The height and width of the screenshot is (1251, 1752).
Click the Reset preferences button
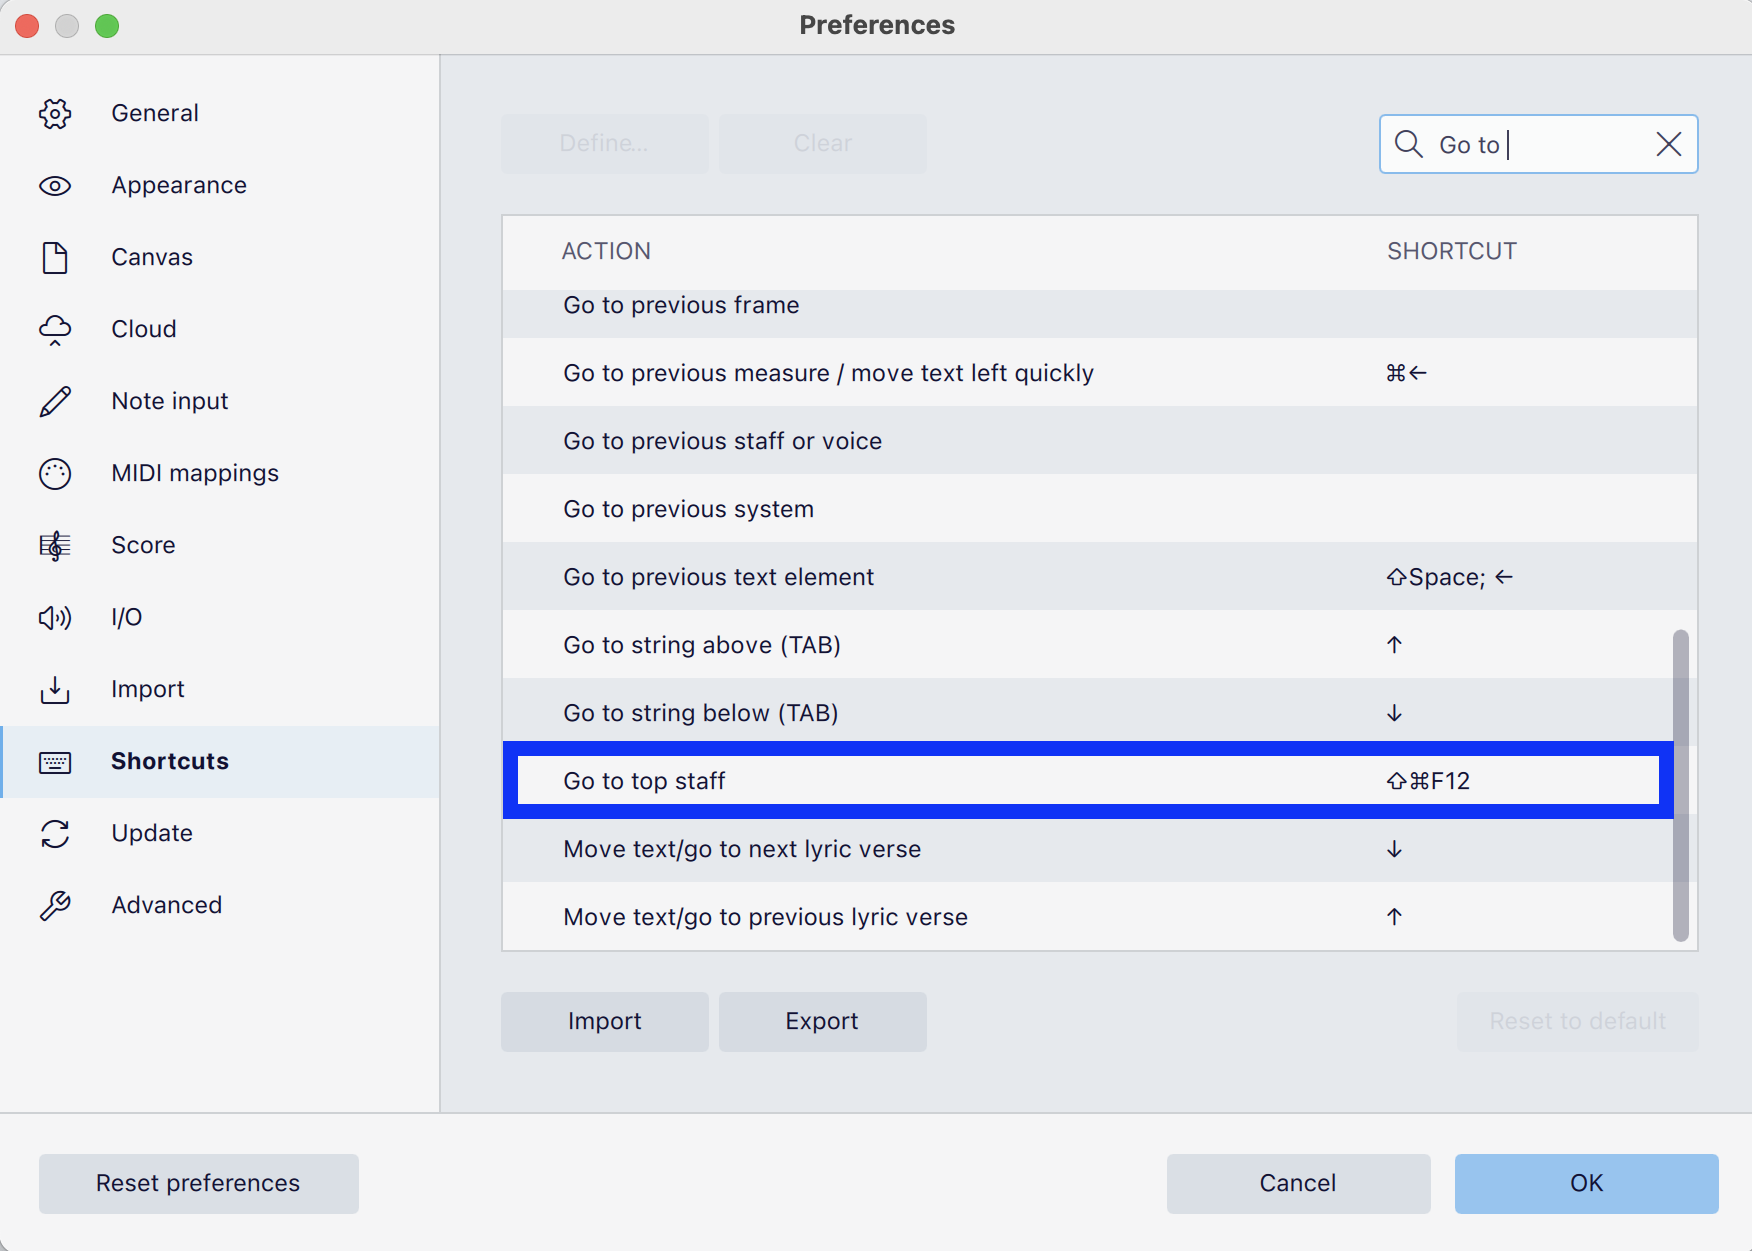(198, 1183)
